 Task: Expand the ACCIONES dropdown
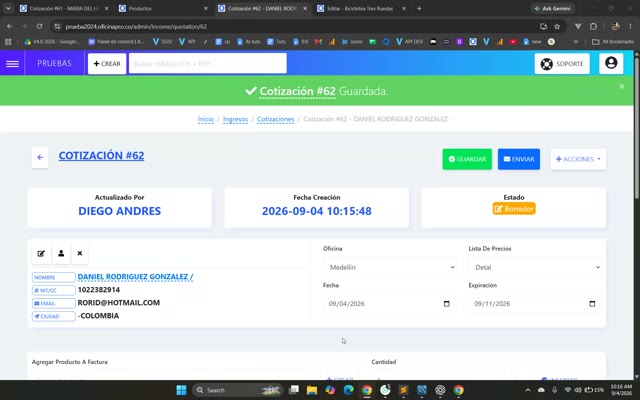tap(578, 159)
